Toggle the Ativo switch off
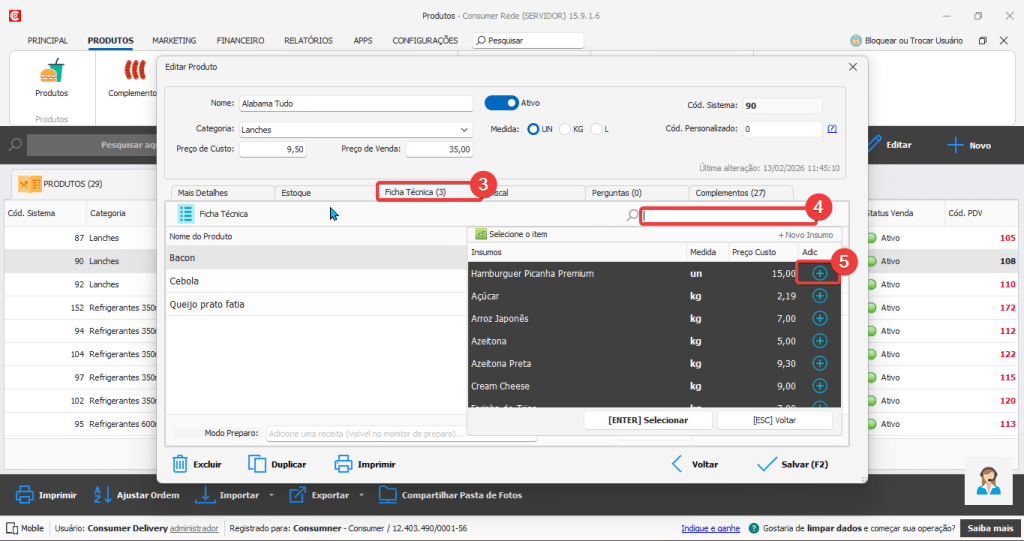The height and width of the screenshot is (541, 1024). click(501, 102)
